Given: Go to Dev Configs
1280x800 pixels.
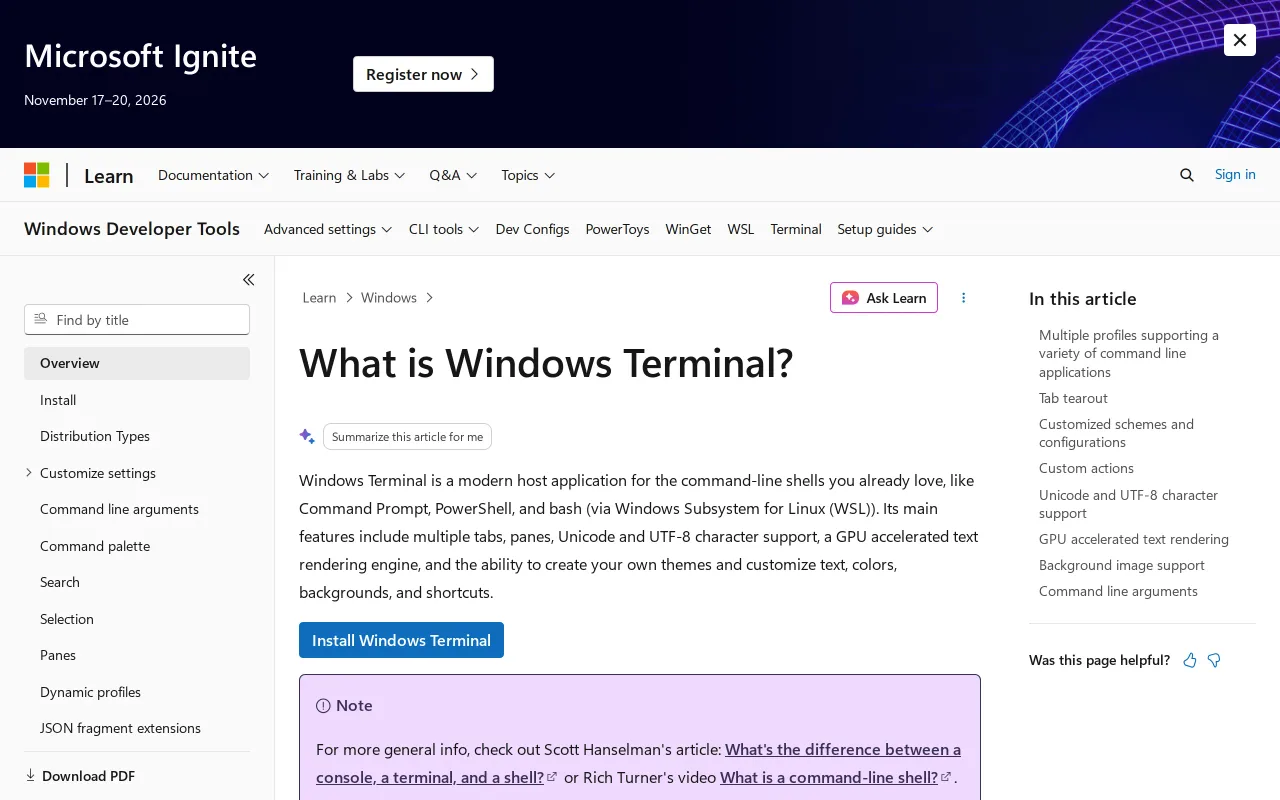Looking at the screenshot, I should pos(532,229).
